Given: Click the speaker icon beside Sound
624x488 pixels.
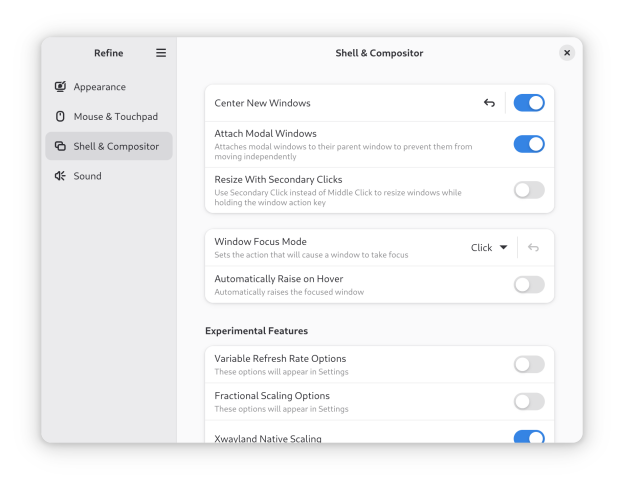Looking at the screenshot, I should [x=60, y=176].
